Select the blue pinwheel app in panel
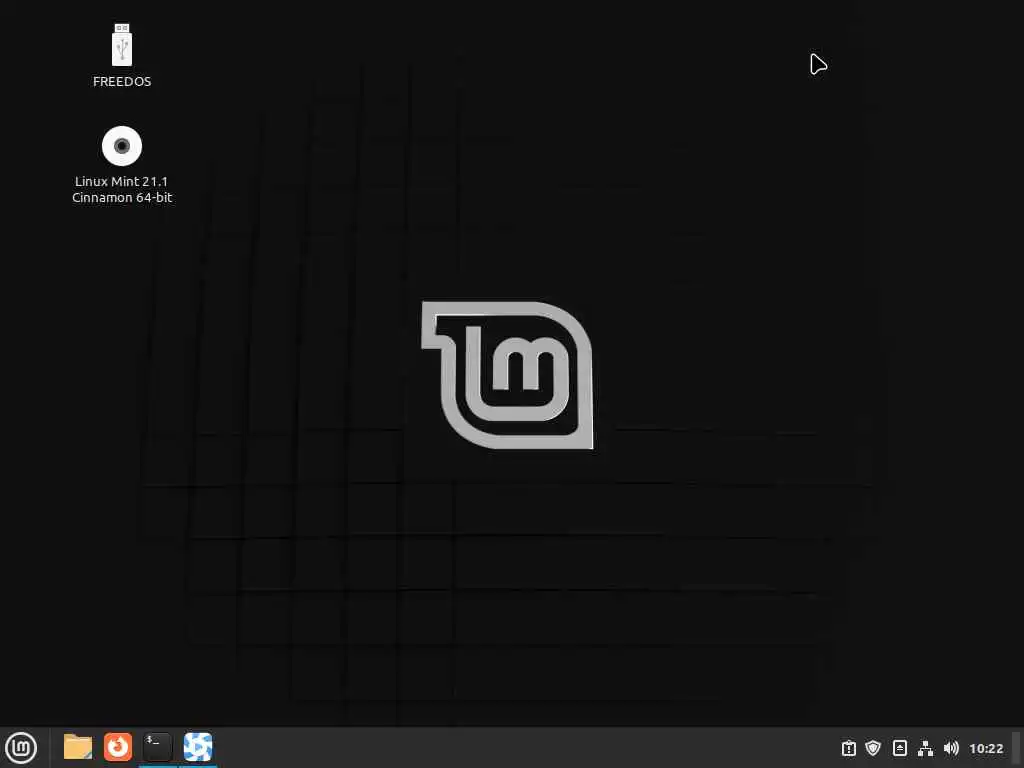 pyautogui.click(x=198, y=747)
